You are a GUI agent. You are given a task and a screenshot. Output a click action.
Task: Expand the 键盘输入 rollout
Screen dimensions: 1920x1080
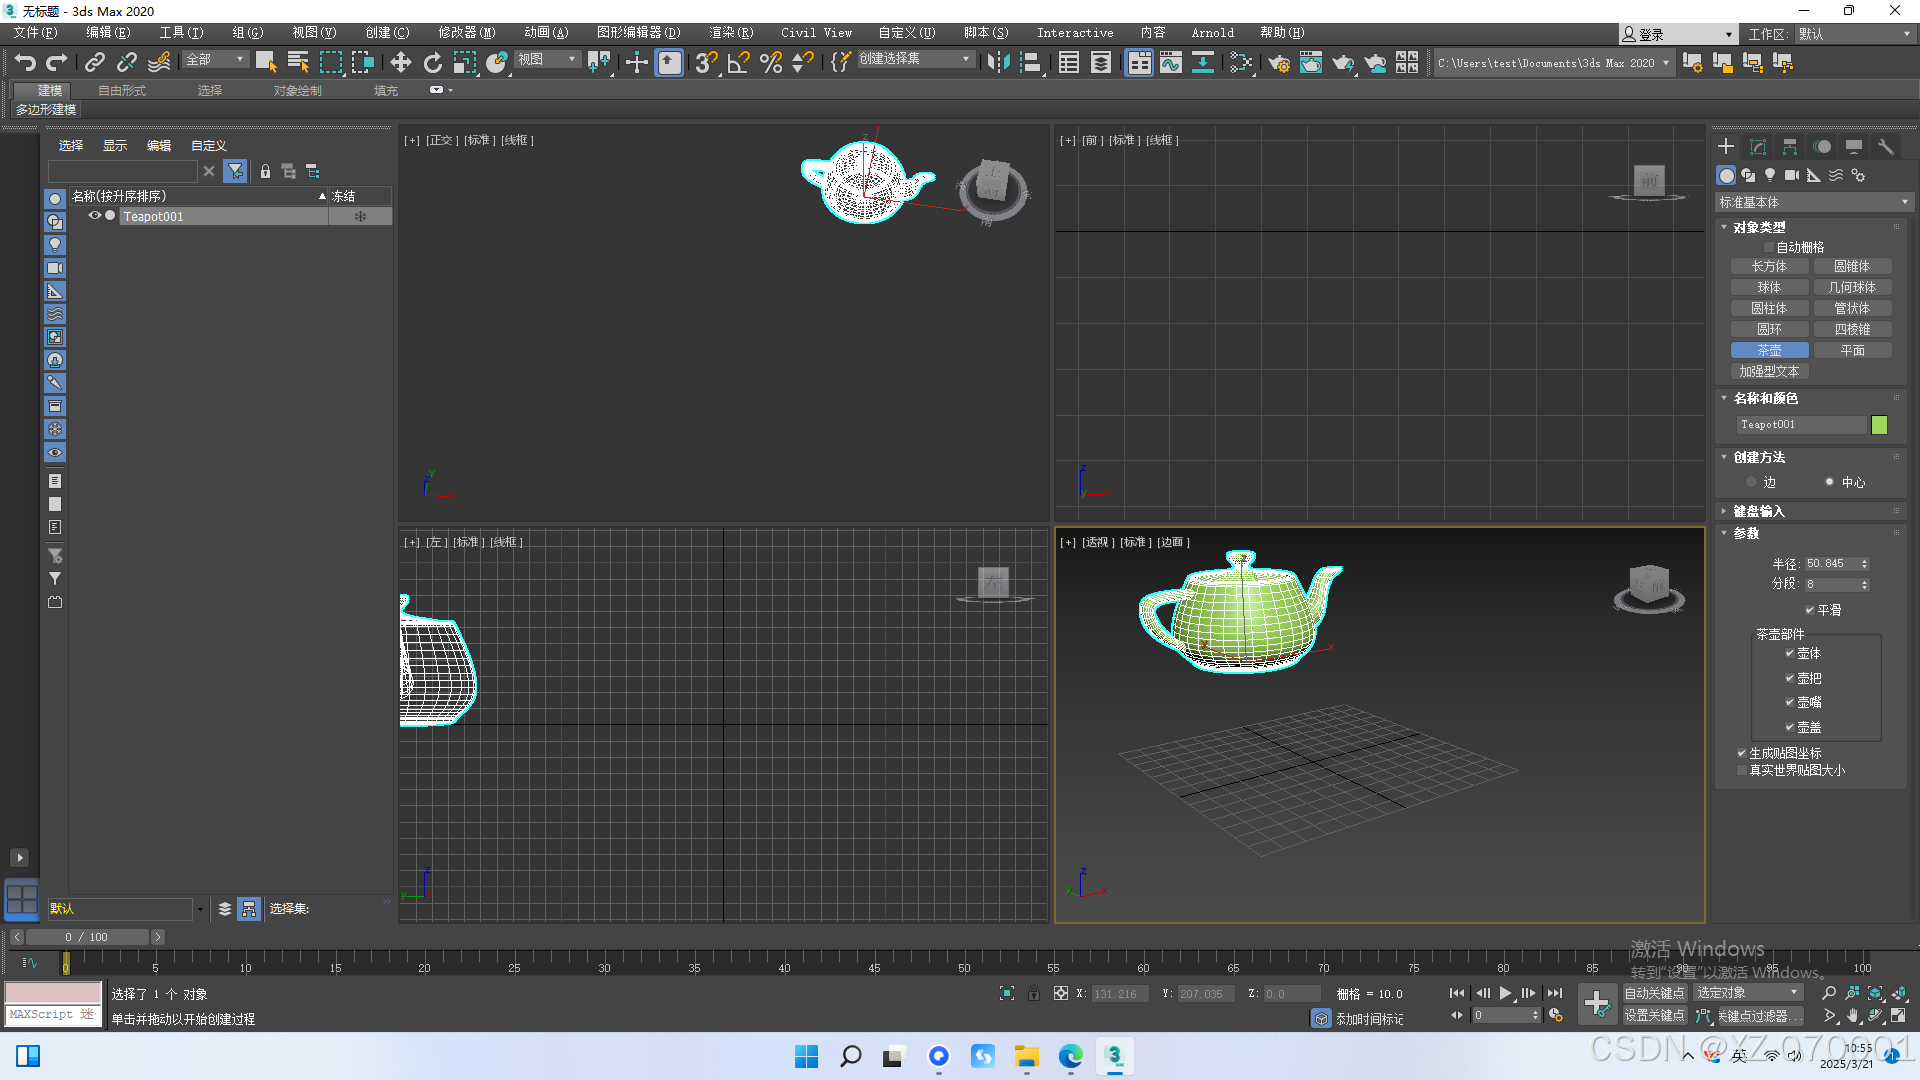pos(1758,511)
